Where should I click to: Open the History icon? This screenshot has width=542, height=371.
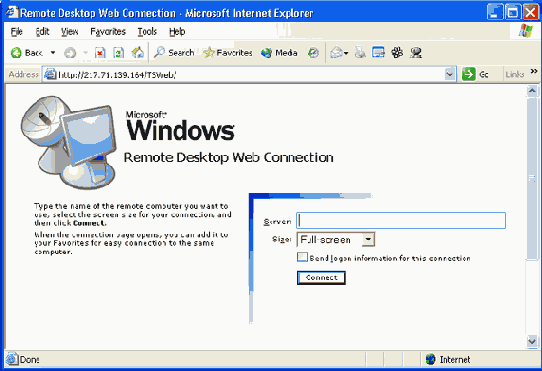pyautogui.click(x=313, y=53)
